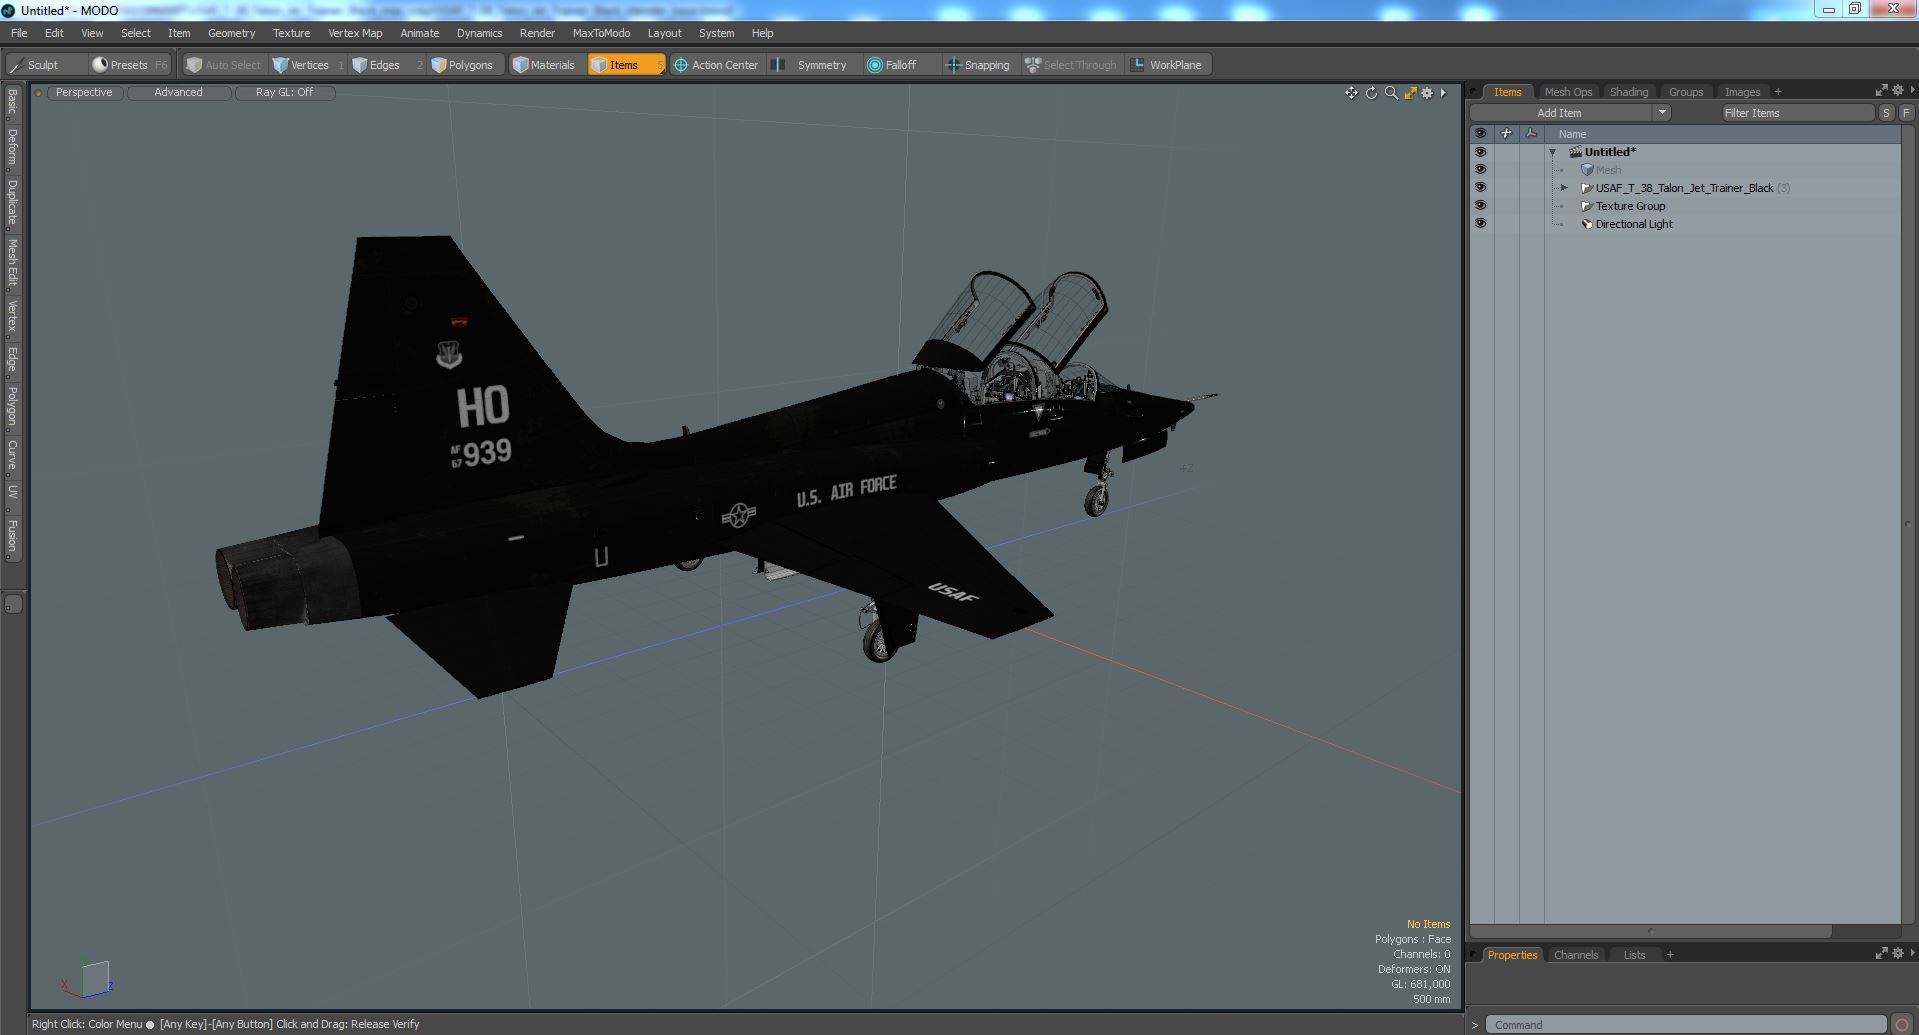This screenshot has height=1035, width=1919.
Task: Click the Command input field
Action: pos(1685,1025)
